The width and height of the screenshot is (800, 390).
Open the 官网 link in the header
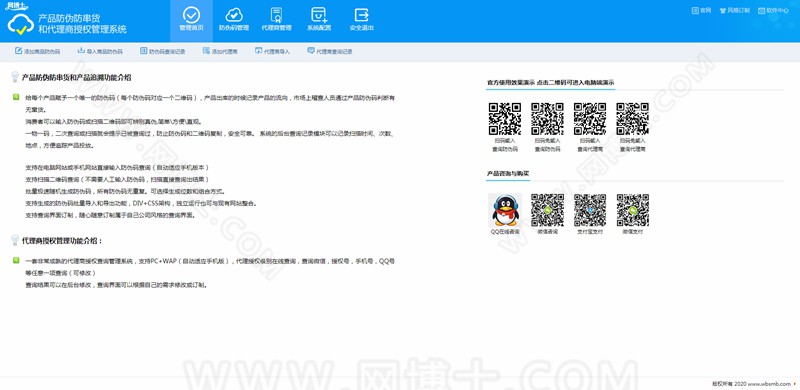701,10
